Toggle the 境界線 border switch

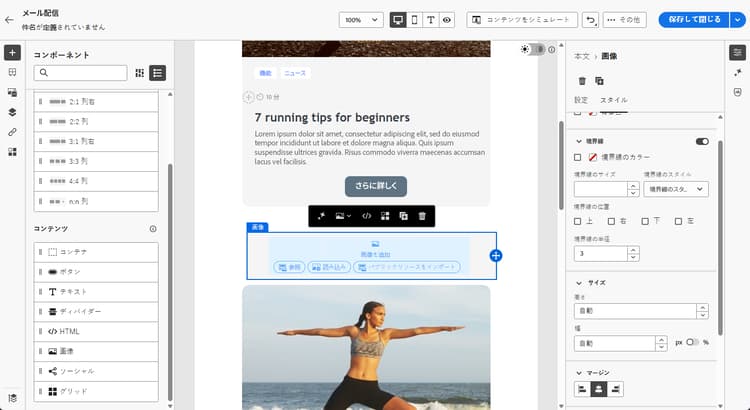click(702, 142)
